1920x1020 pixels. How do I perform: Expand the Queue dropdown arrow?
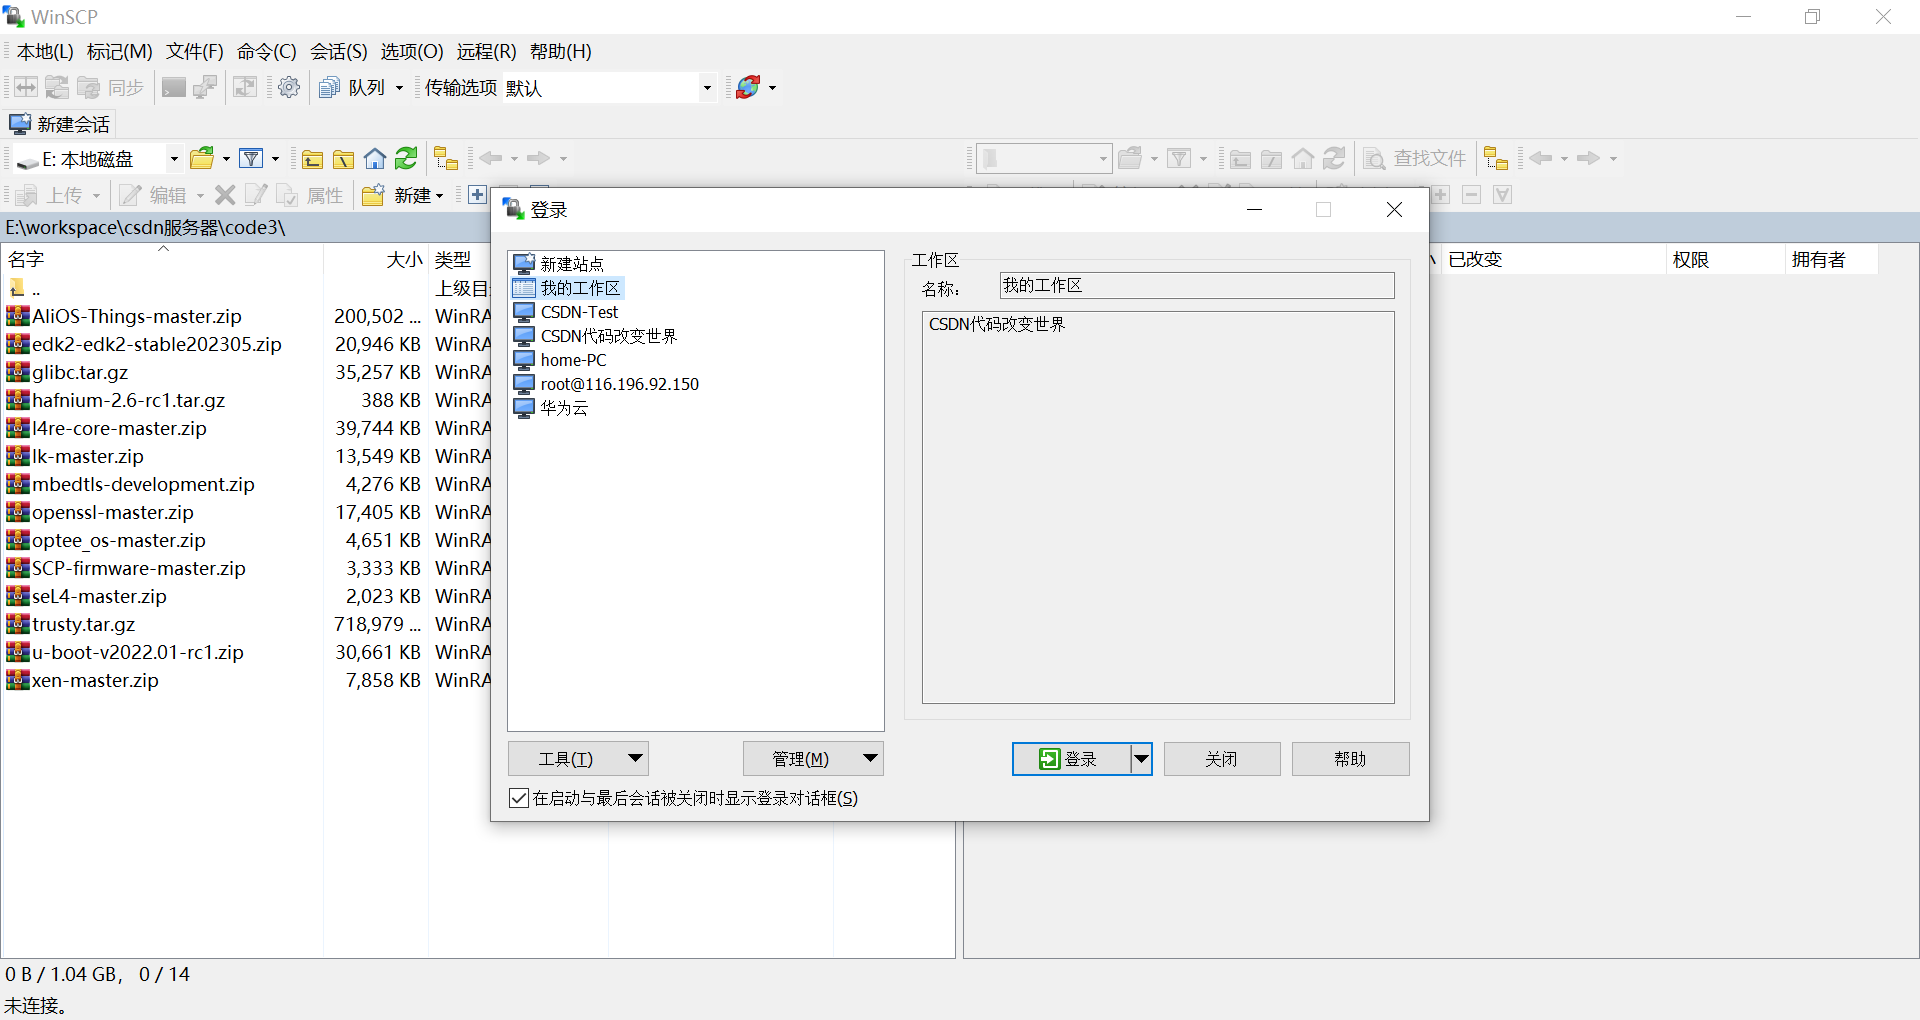tap(399, 88)
